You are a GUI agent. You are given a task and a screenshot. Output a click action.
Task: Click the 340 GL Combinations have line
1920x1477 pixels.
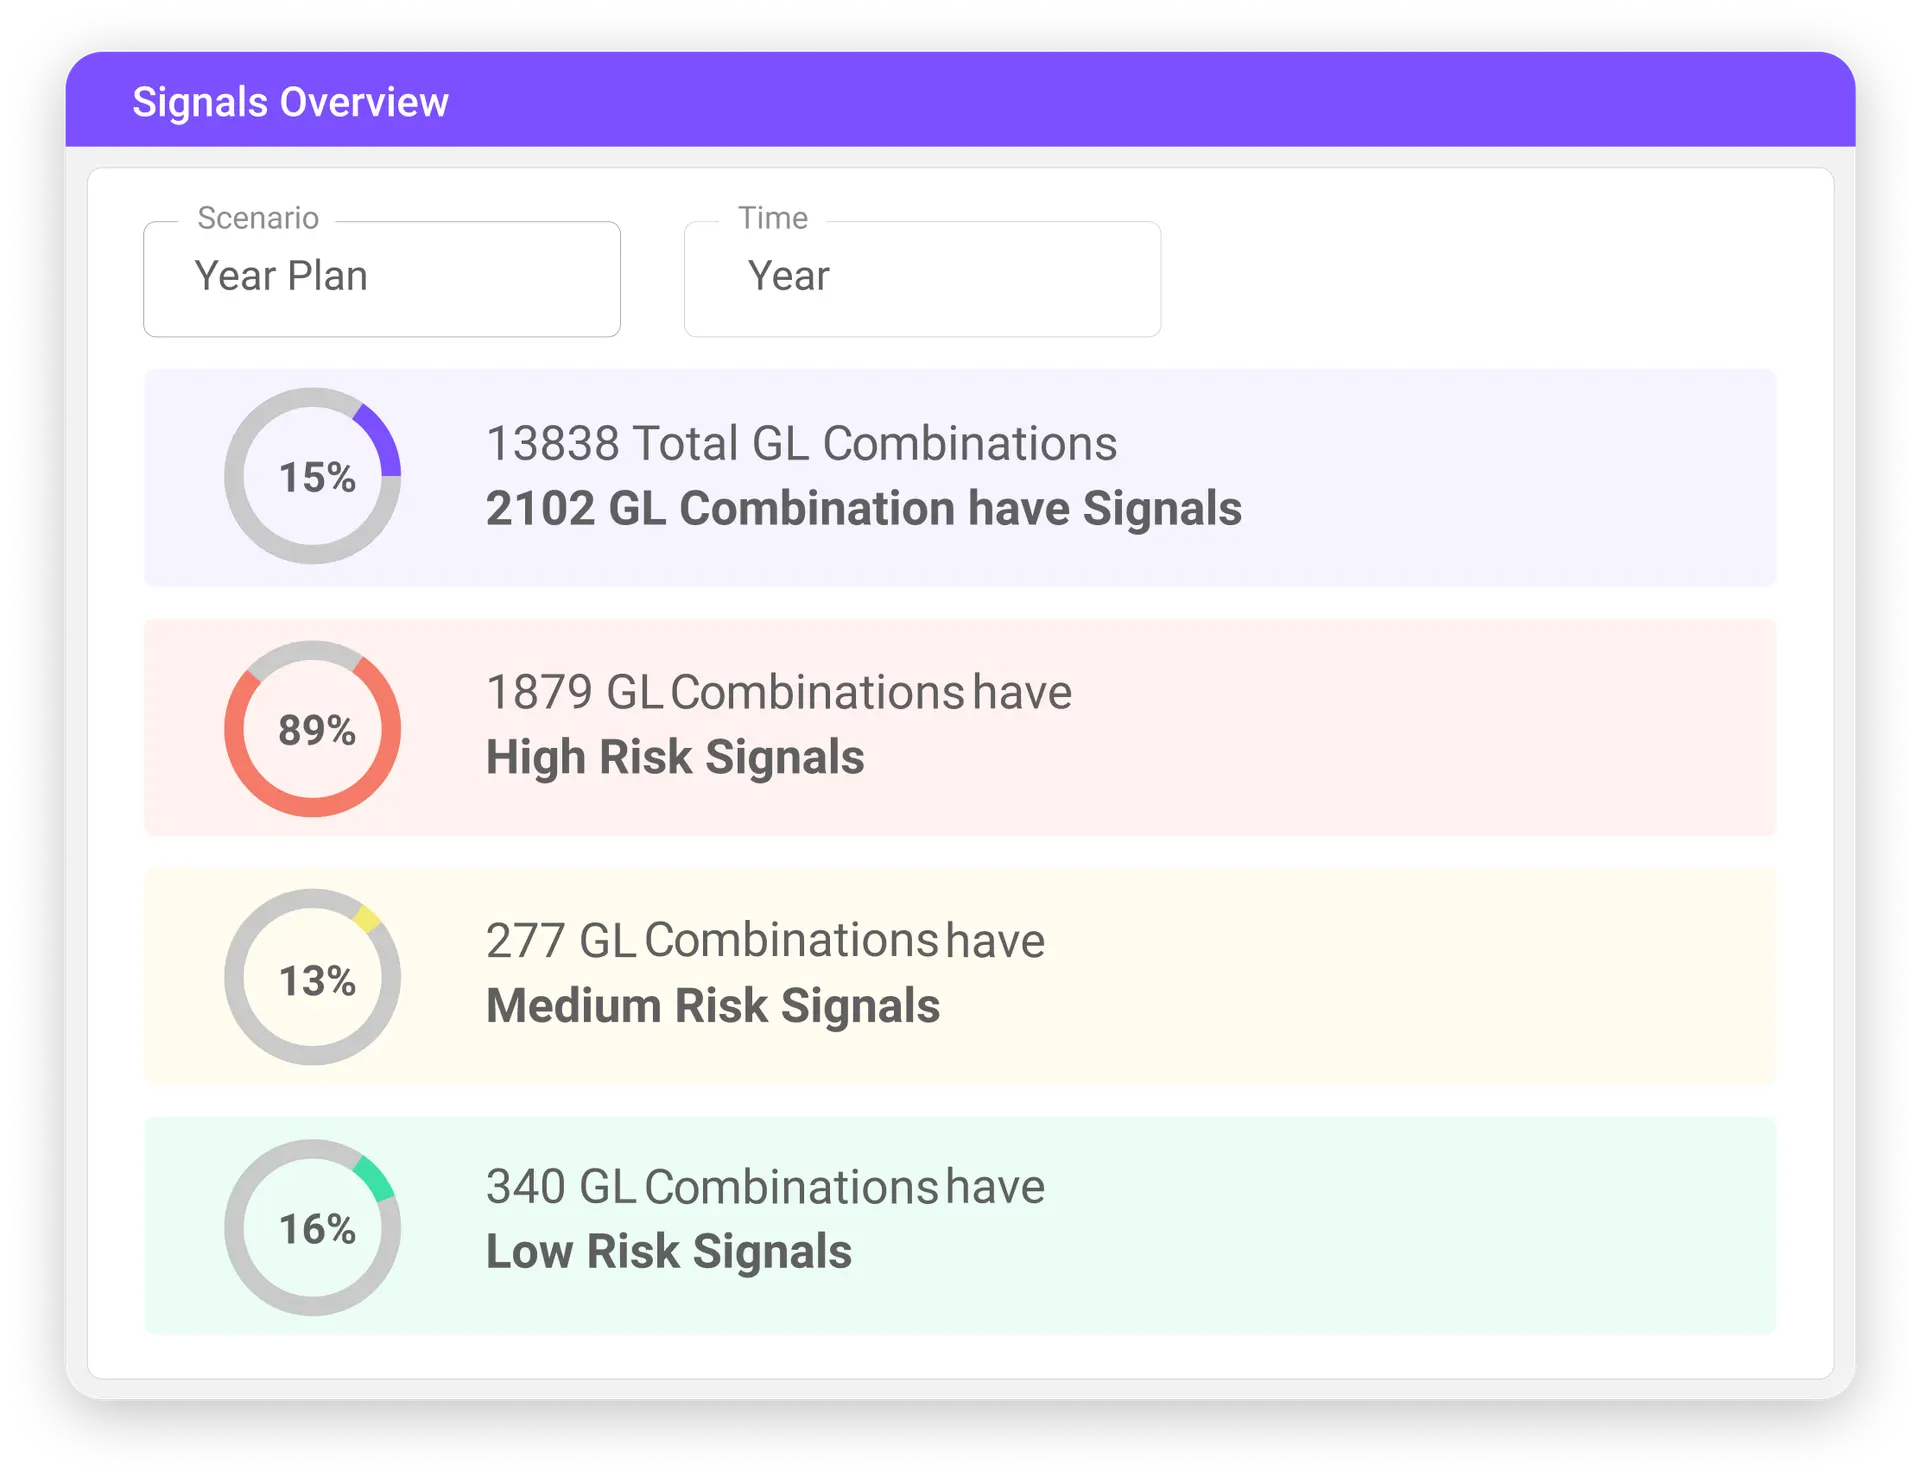click(765, 1187)
